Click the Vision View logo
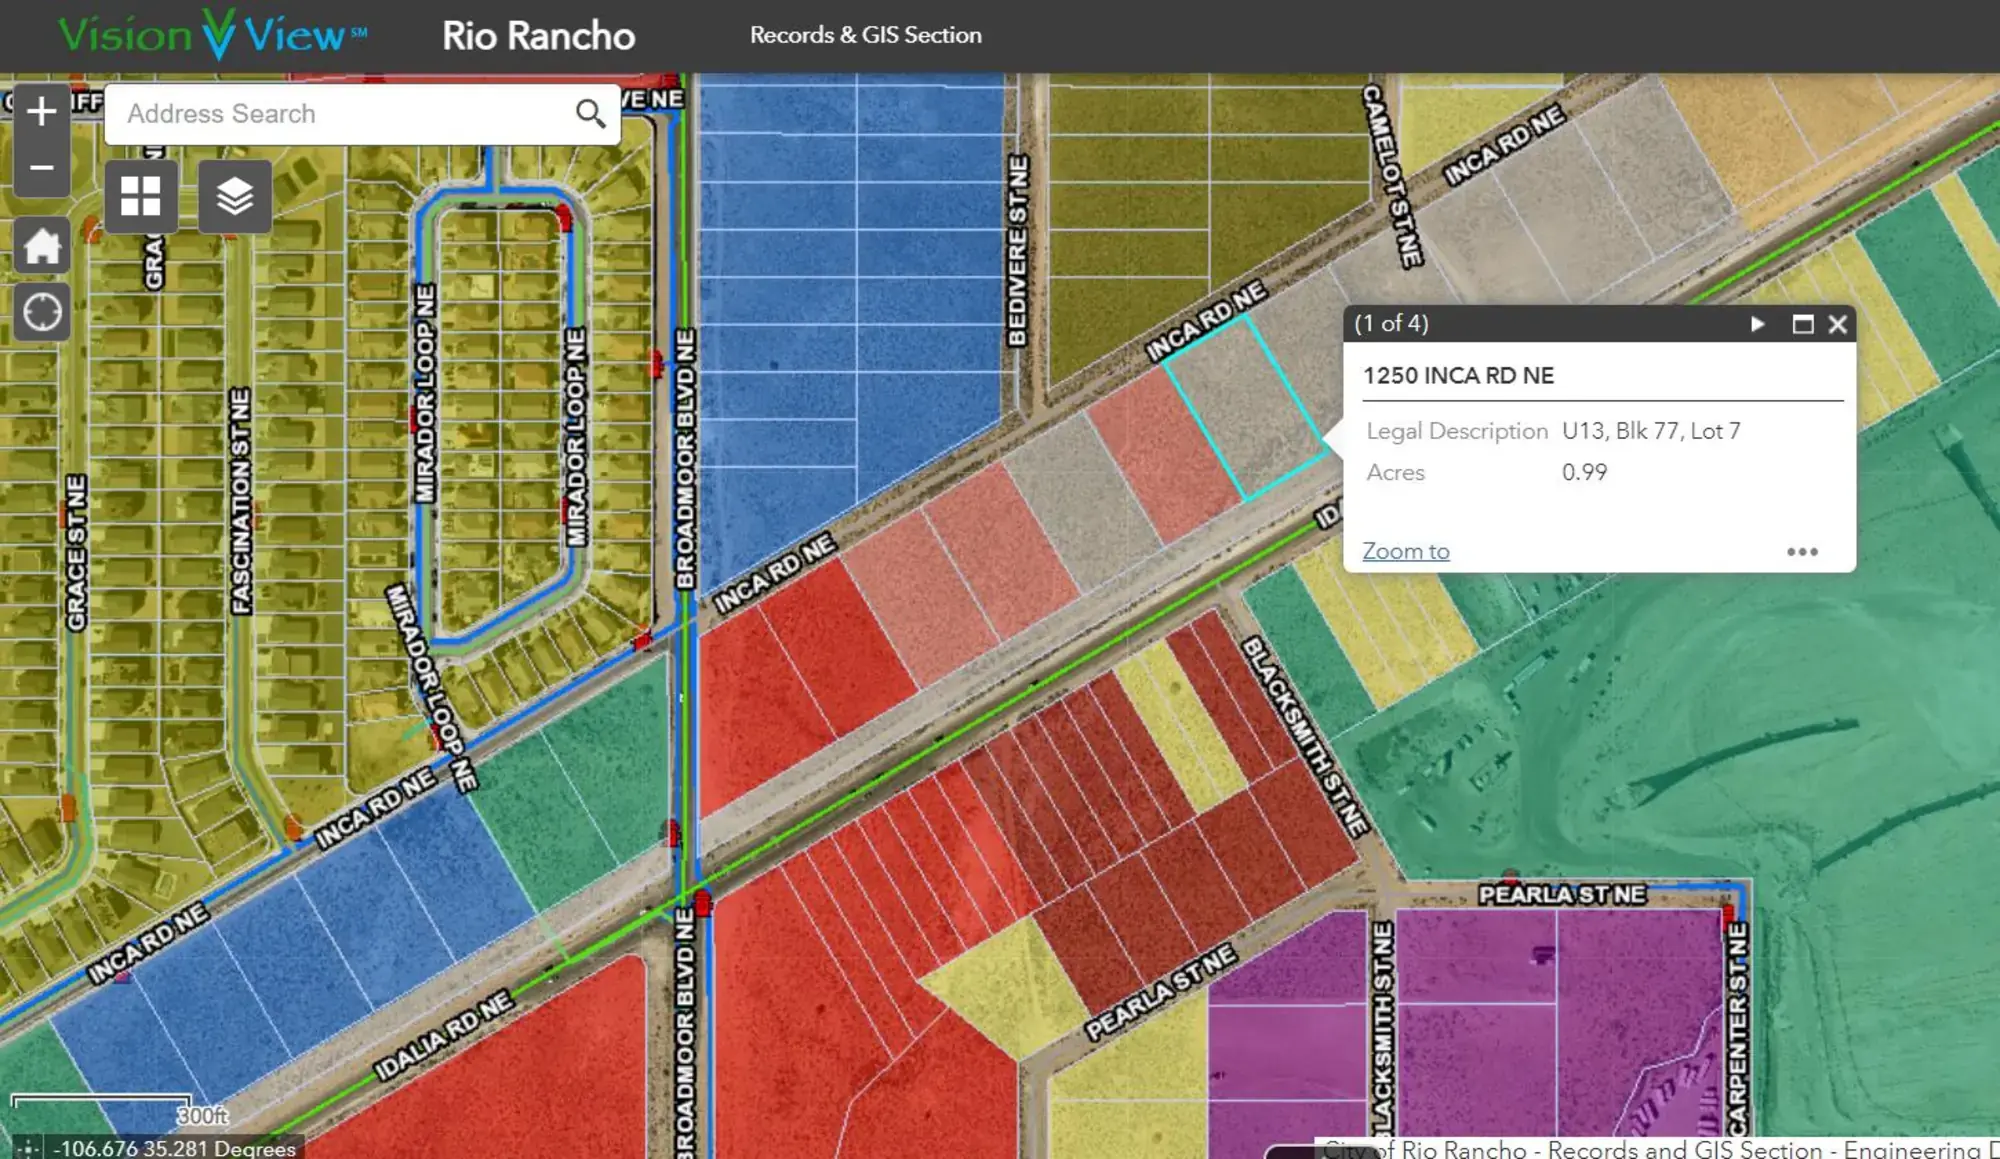Image resolution: width=2000 pixels, height=1159 pixels. [212, 35]
